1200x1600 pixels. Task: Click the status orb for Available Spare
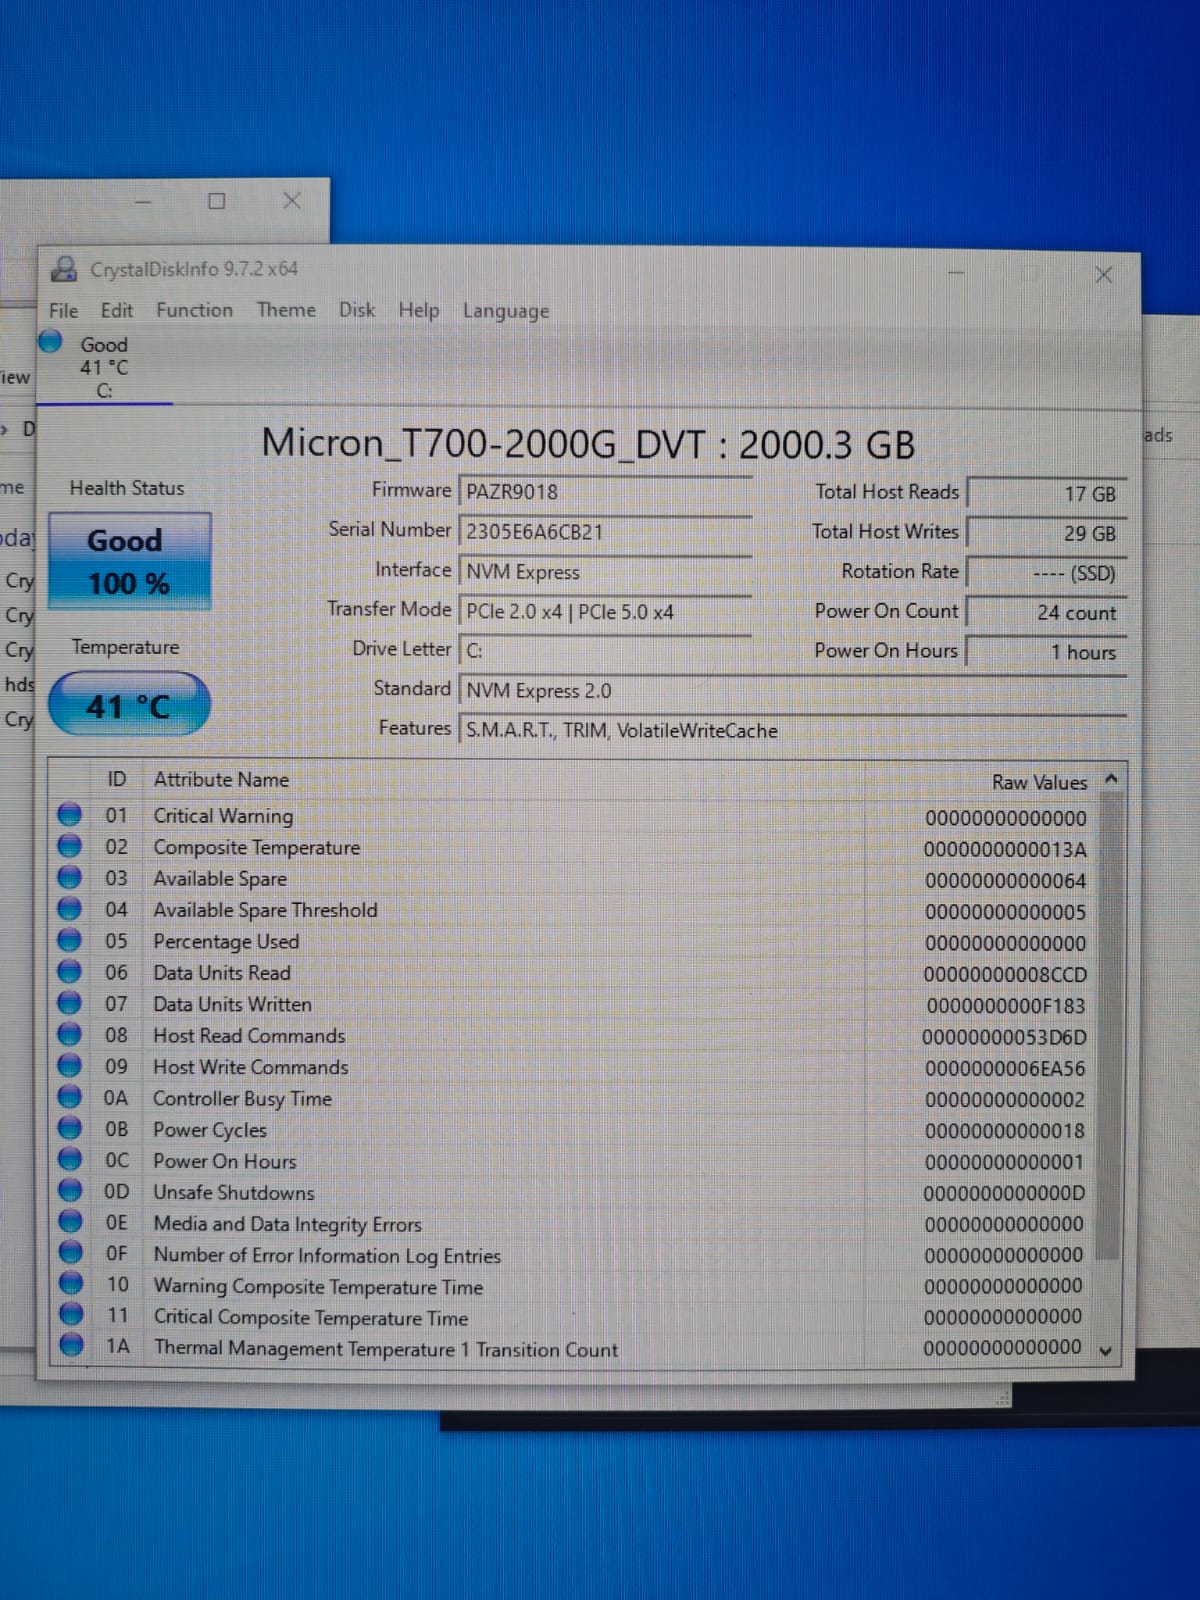point(69,877)
